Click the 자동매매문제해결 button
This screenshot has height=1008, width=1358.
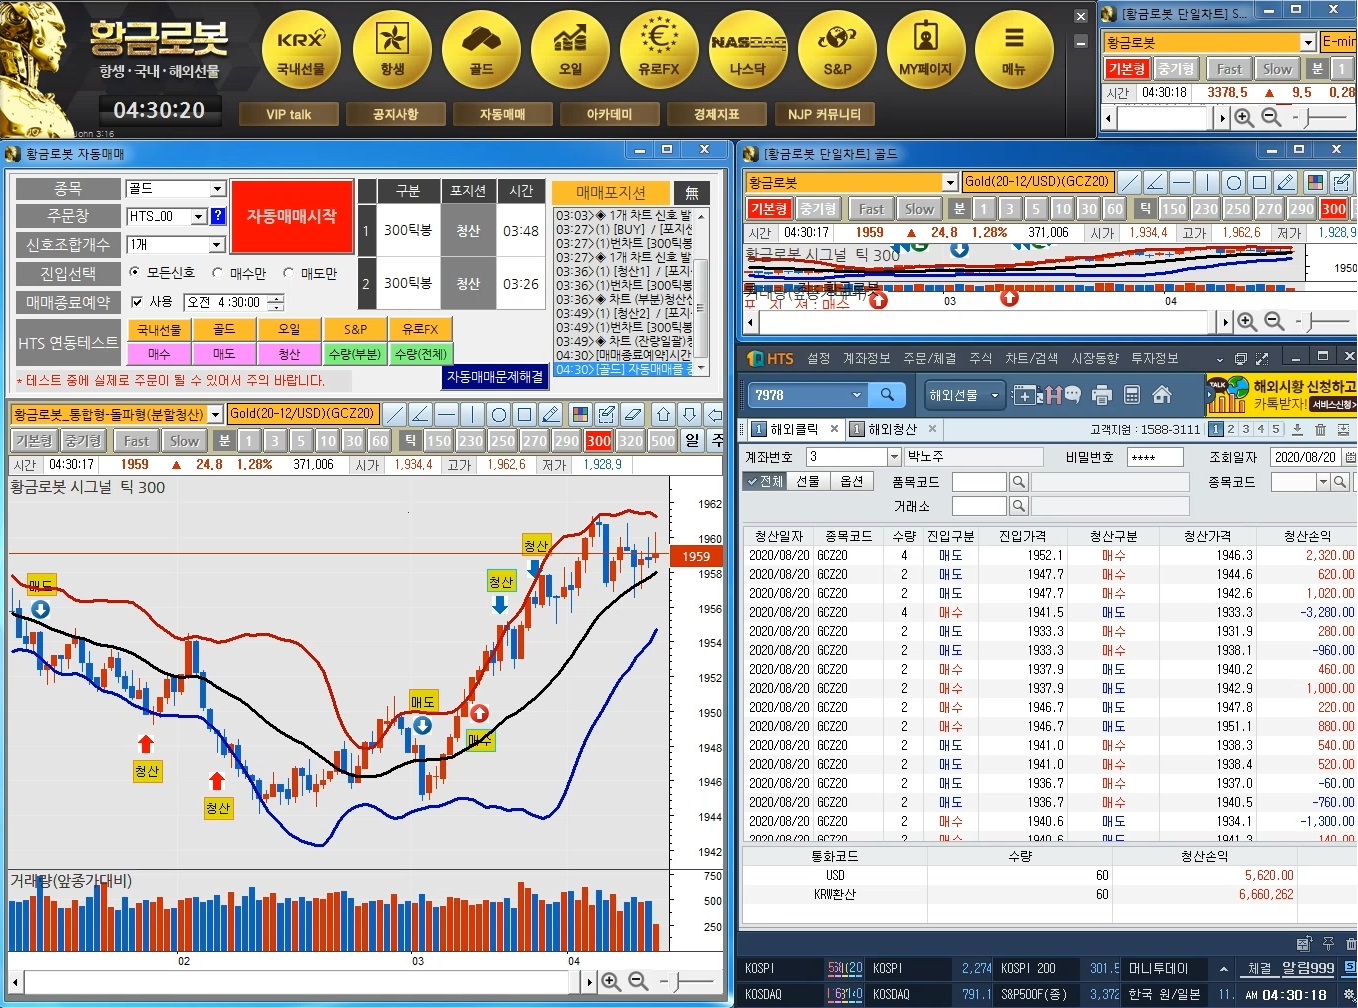(495, 377)
